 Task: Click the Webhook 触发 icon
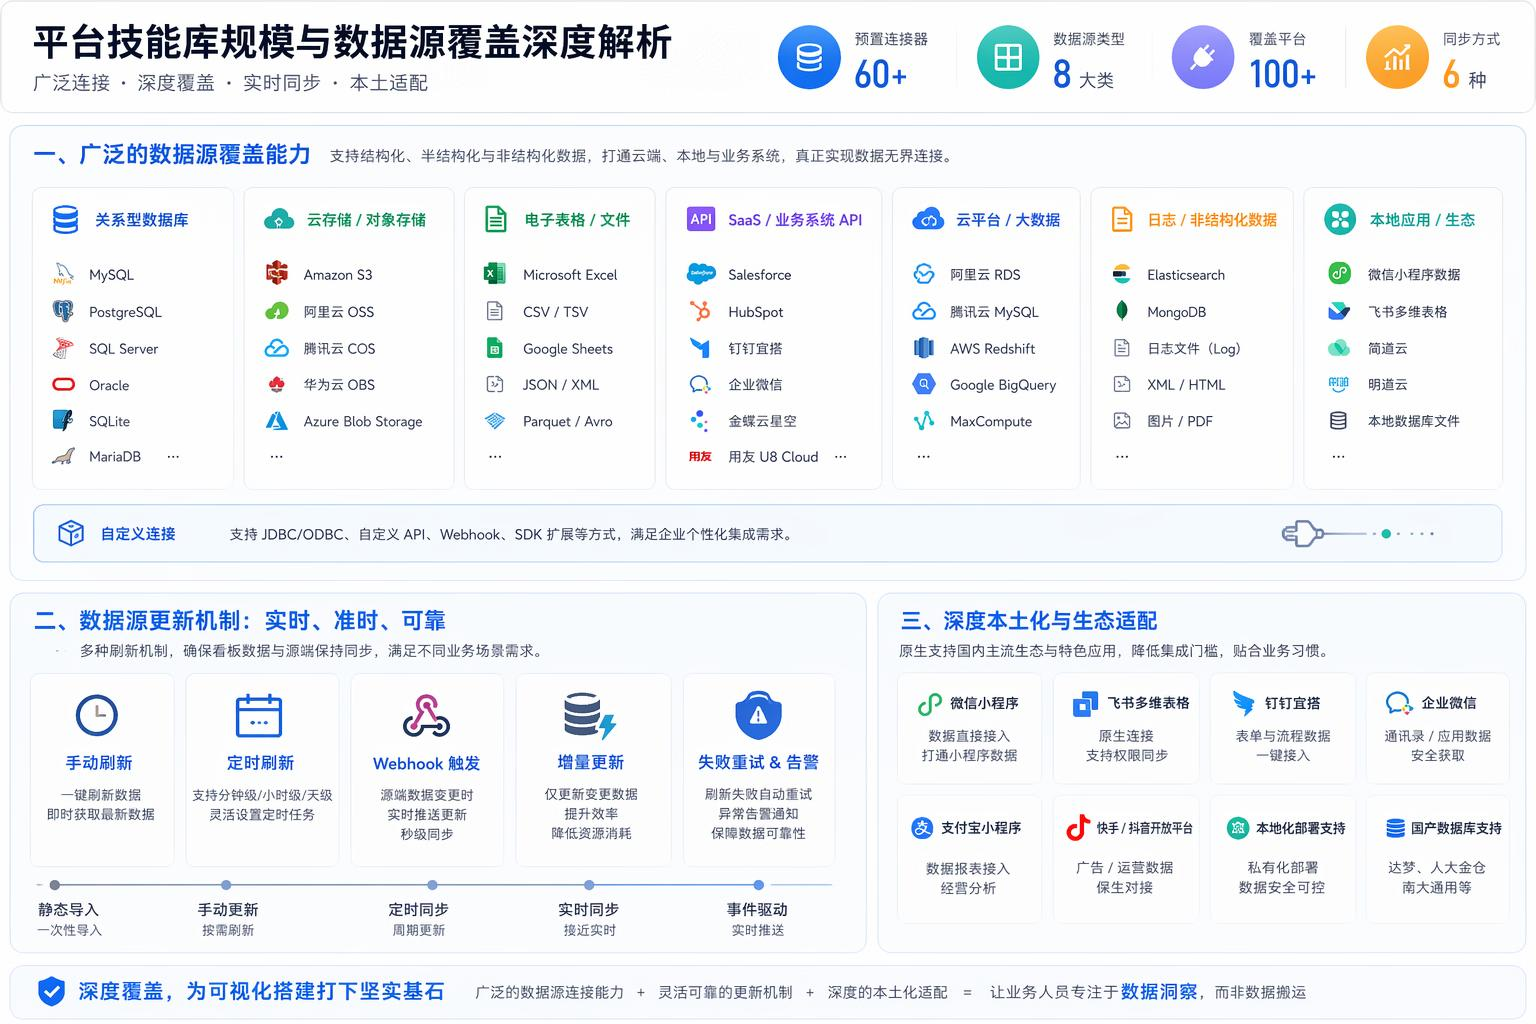coord(426,716)
